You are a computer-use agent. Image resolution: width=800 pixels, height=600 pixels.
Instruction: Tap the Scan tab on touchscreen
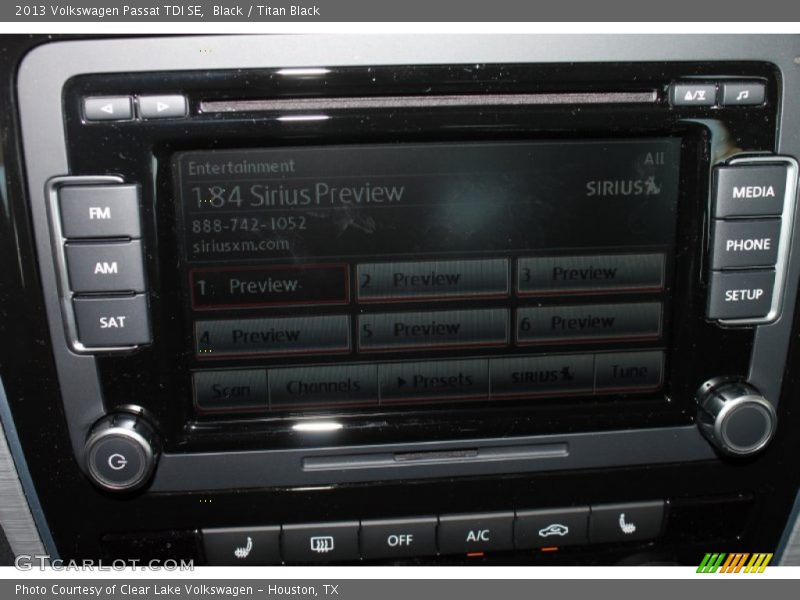231,390
